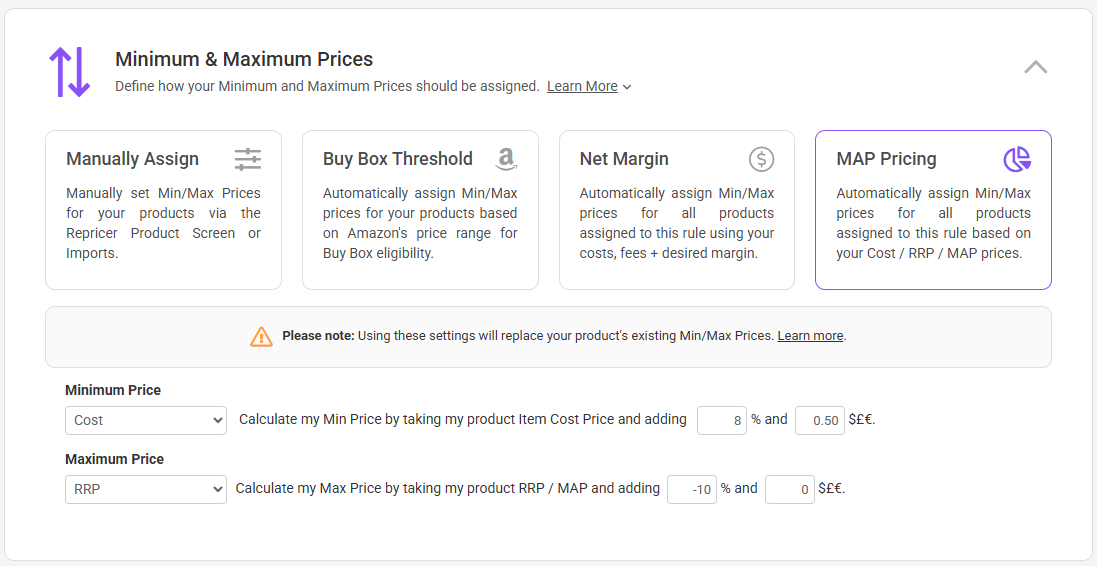Image resolution: width=1097 pixels, height=566 pixels.
Task: Open the Minimum Price Cost dropdown
Action: click(146, 420)
